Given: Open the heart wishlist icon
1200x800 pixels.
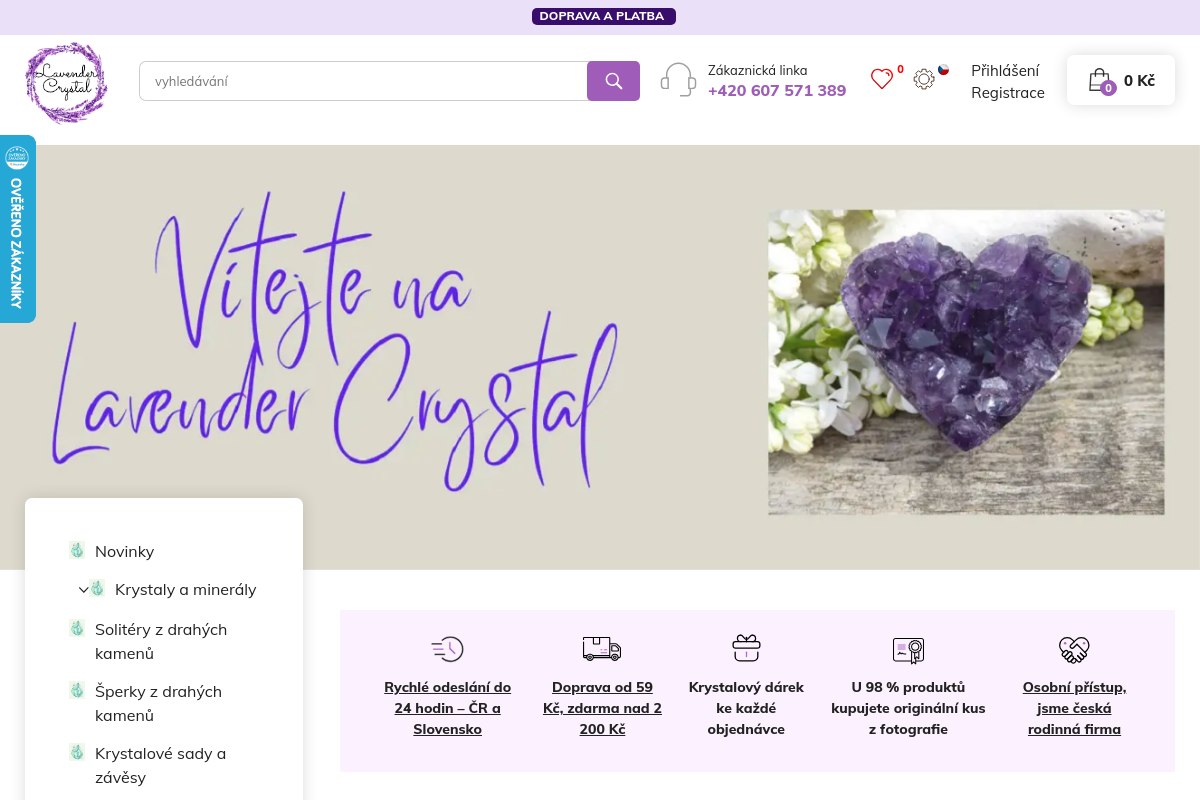Looking at the screenshot, I should click(x=881, y=79).
